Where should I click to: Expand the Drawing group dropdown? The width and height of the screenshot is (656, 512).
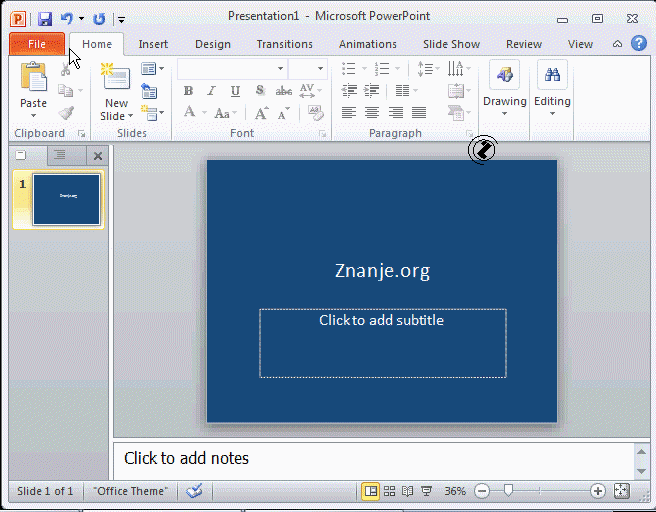[x=504, y=112]
